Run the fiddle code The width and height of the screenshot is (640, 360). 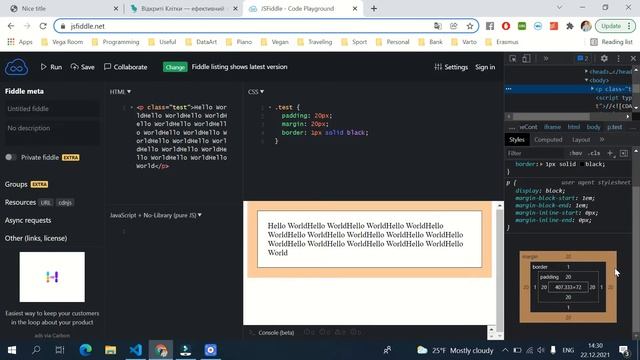click(x=51, y=67)
